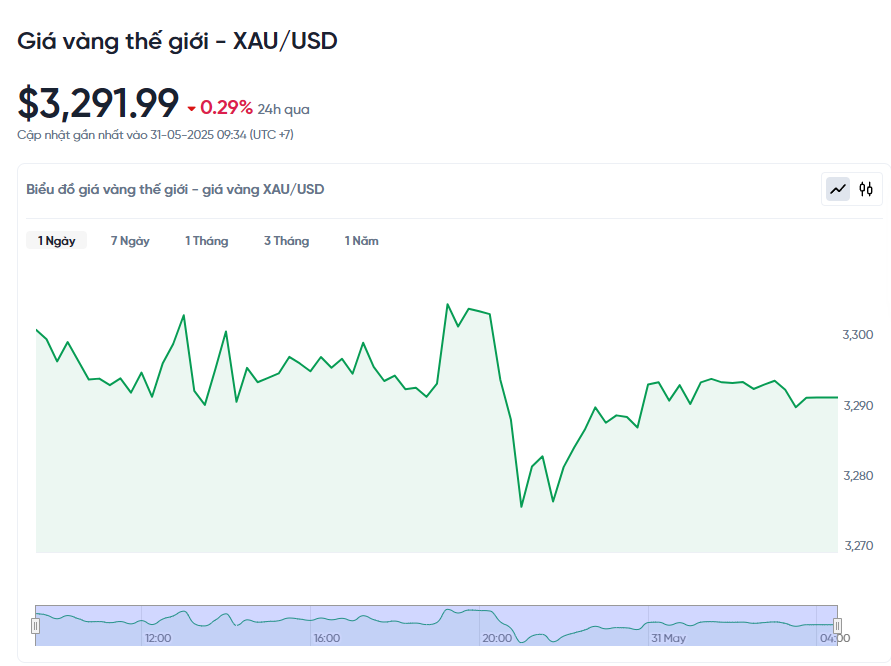Click the 20:00 label in navigator
The image size is (891, 666).
pos(497,638)
